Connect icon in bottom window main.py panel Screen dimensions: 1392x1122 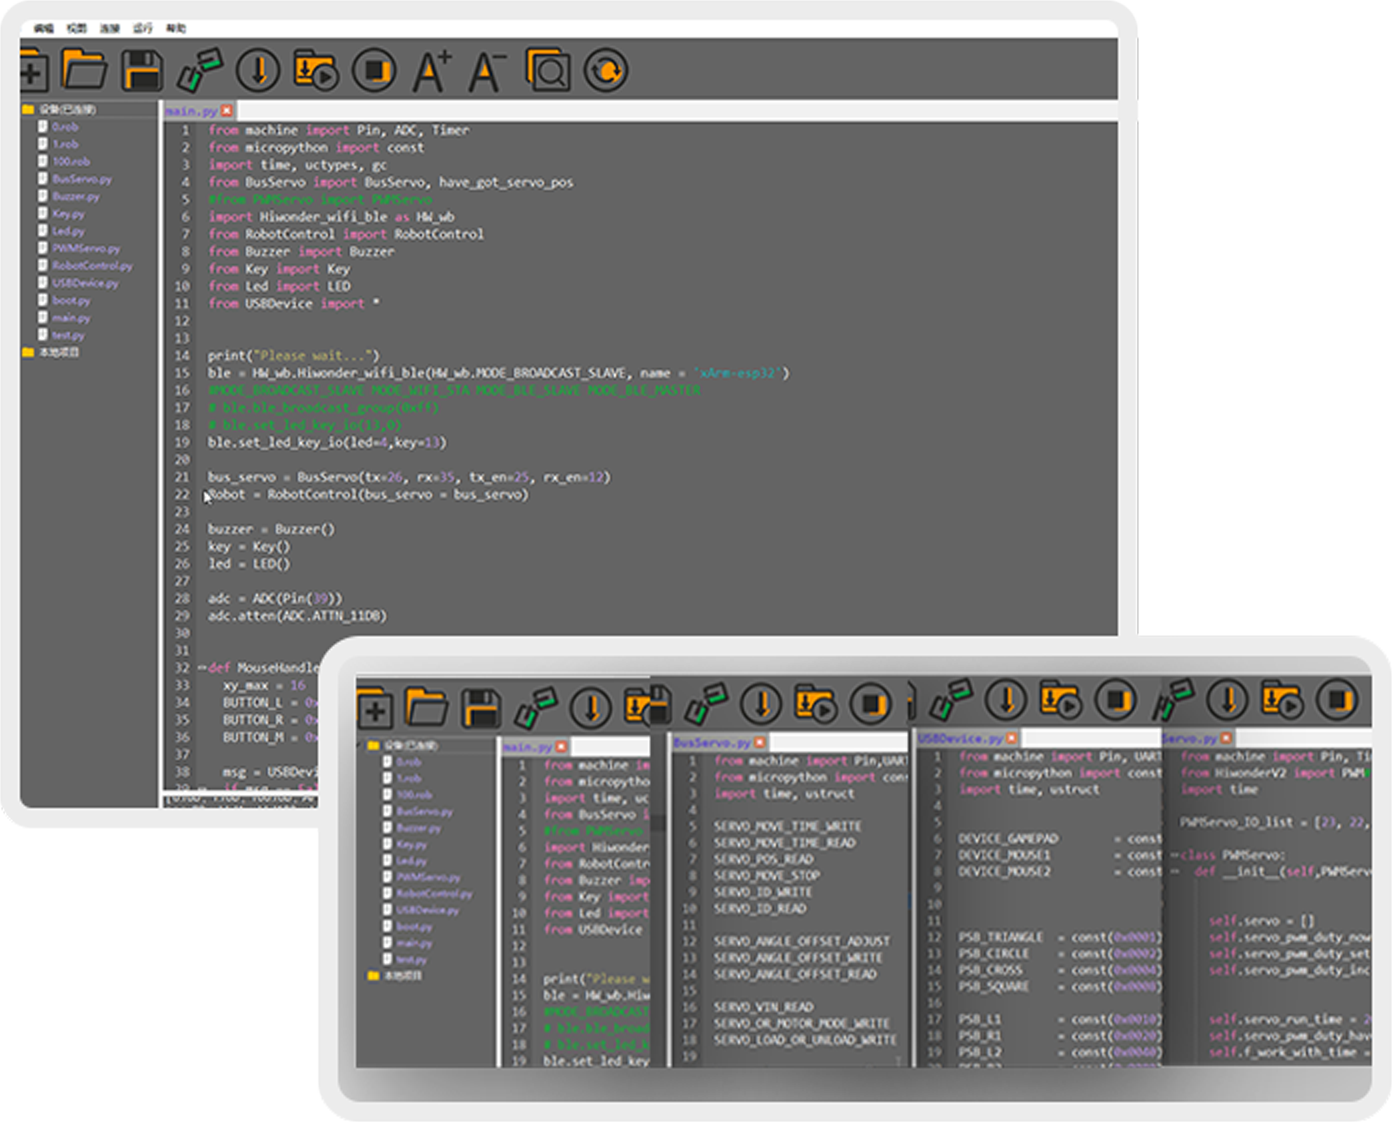(x=536, y=708)
